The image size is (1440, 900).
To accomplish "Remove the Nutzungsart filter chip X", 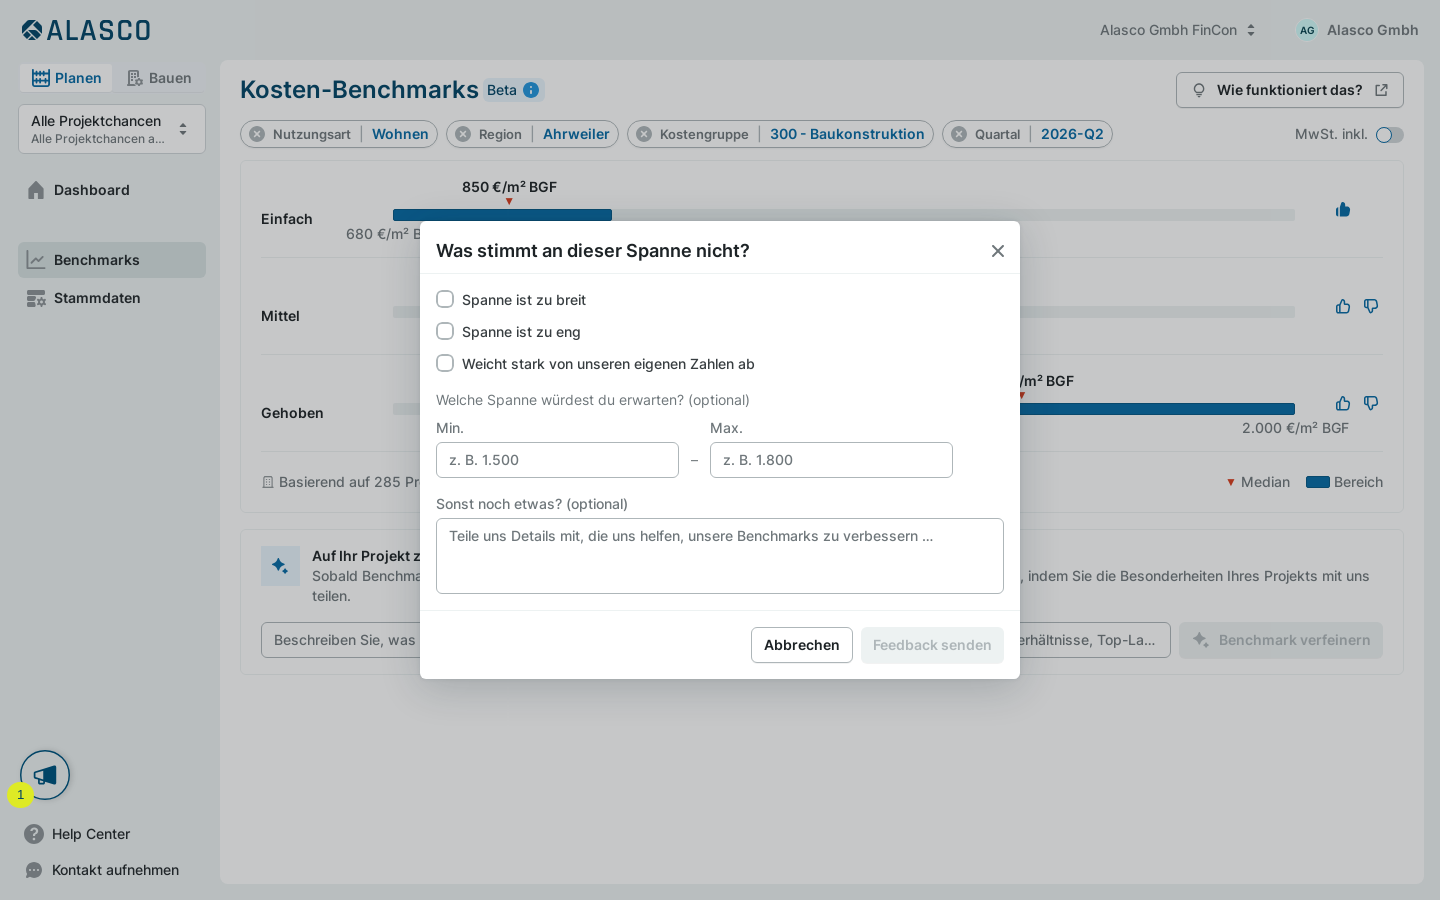I will (257, 134).
